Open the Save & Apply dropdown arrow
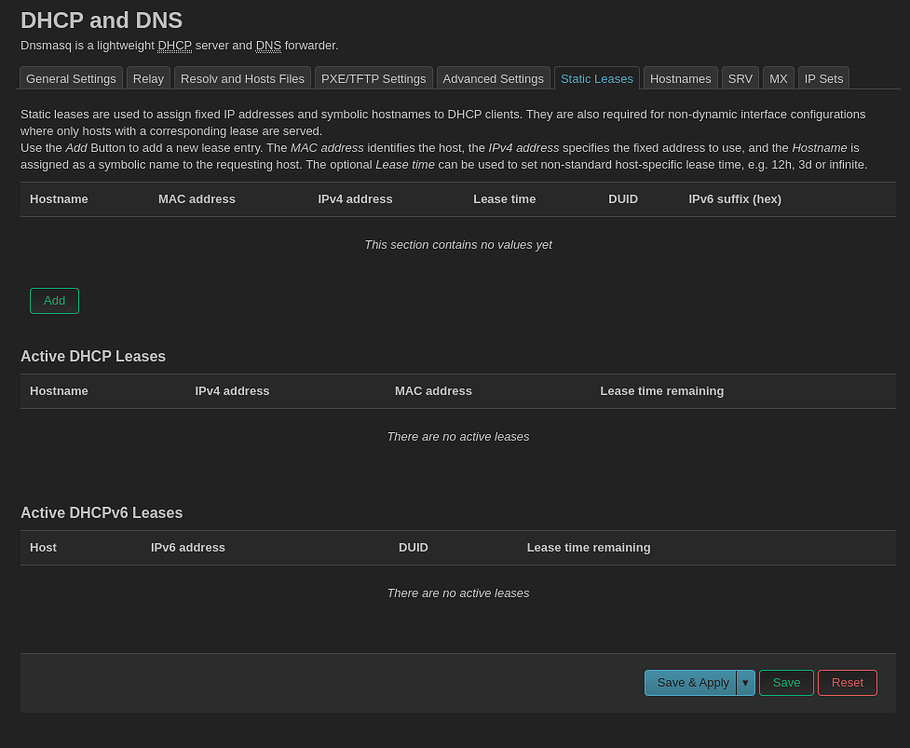The image size is (910, 748). 745,682
